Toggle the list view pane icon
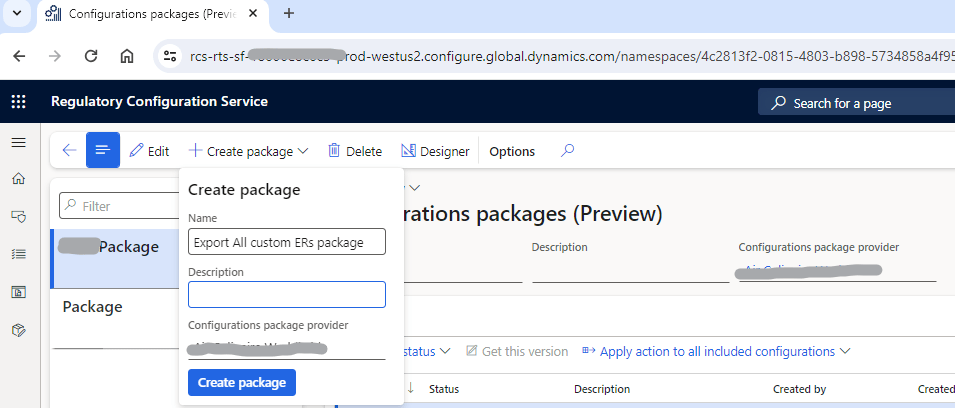 click(x=102, y=151)
